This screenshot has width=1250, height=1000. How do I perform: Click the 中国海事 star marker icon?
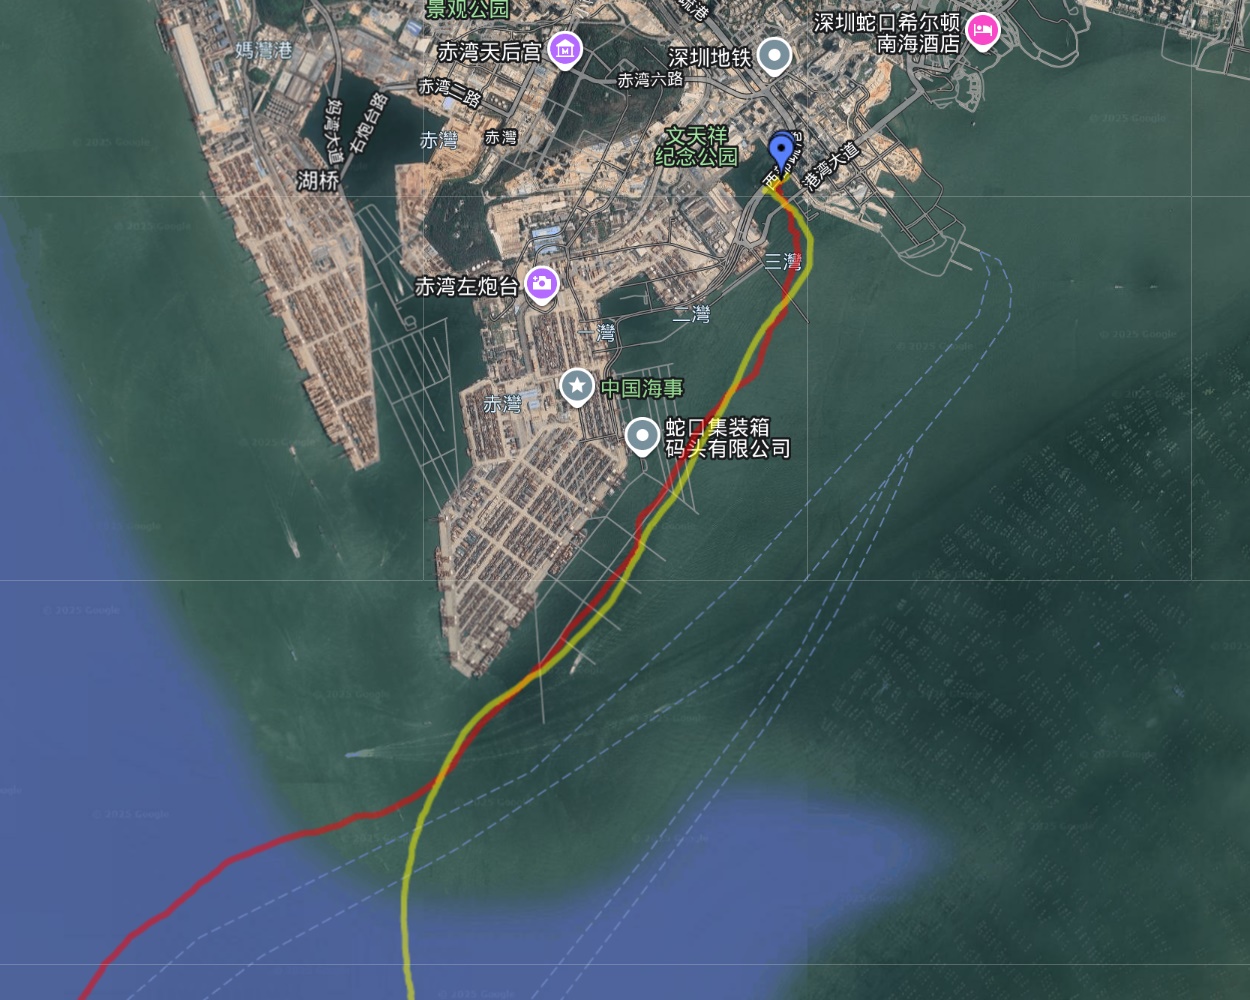577,386
